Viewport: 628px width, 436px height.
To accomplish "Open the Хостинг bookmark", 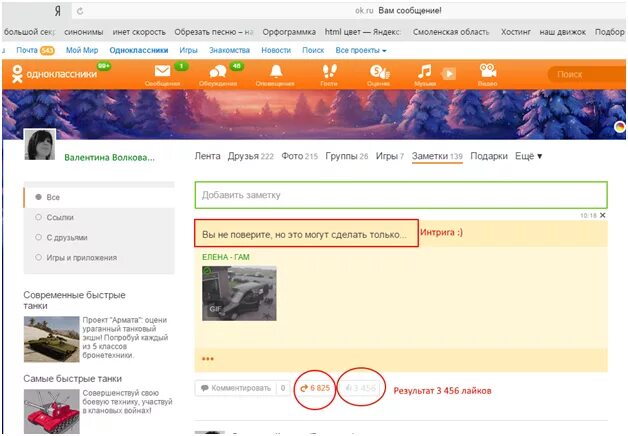I will coord(516,32).
